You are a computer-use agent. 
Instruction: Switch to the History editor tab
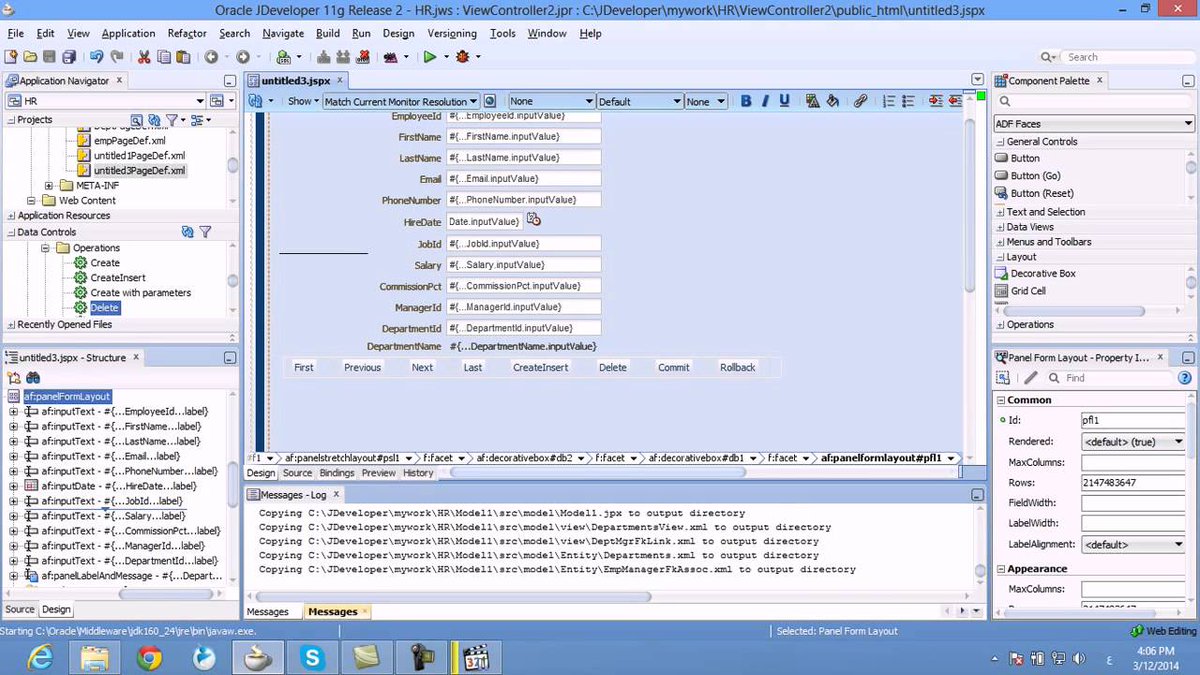pos(418,473)
